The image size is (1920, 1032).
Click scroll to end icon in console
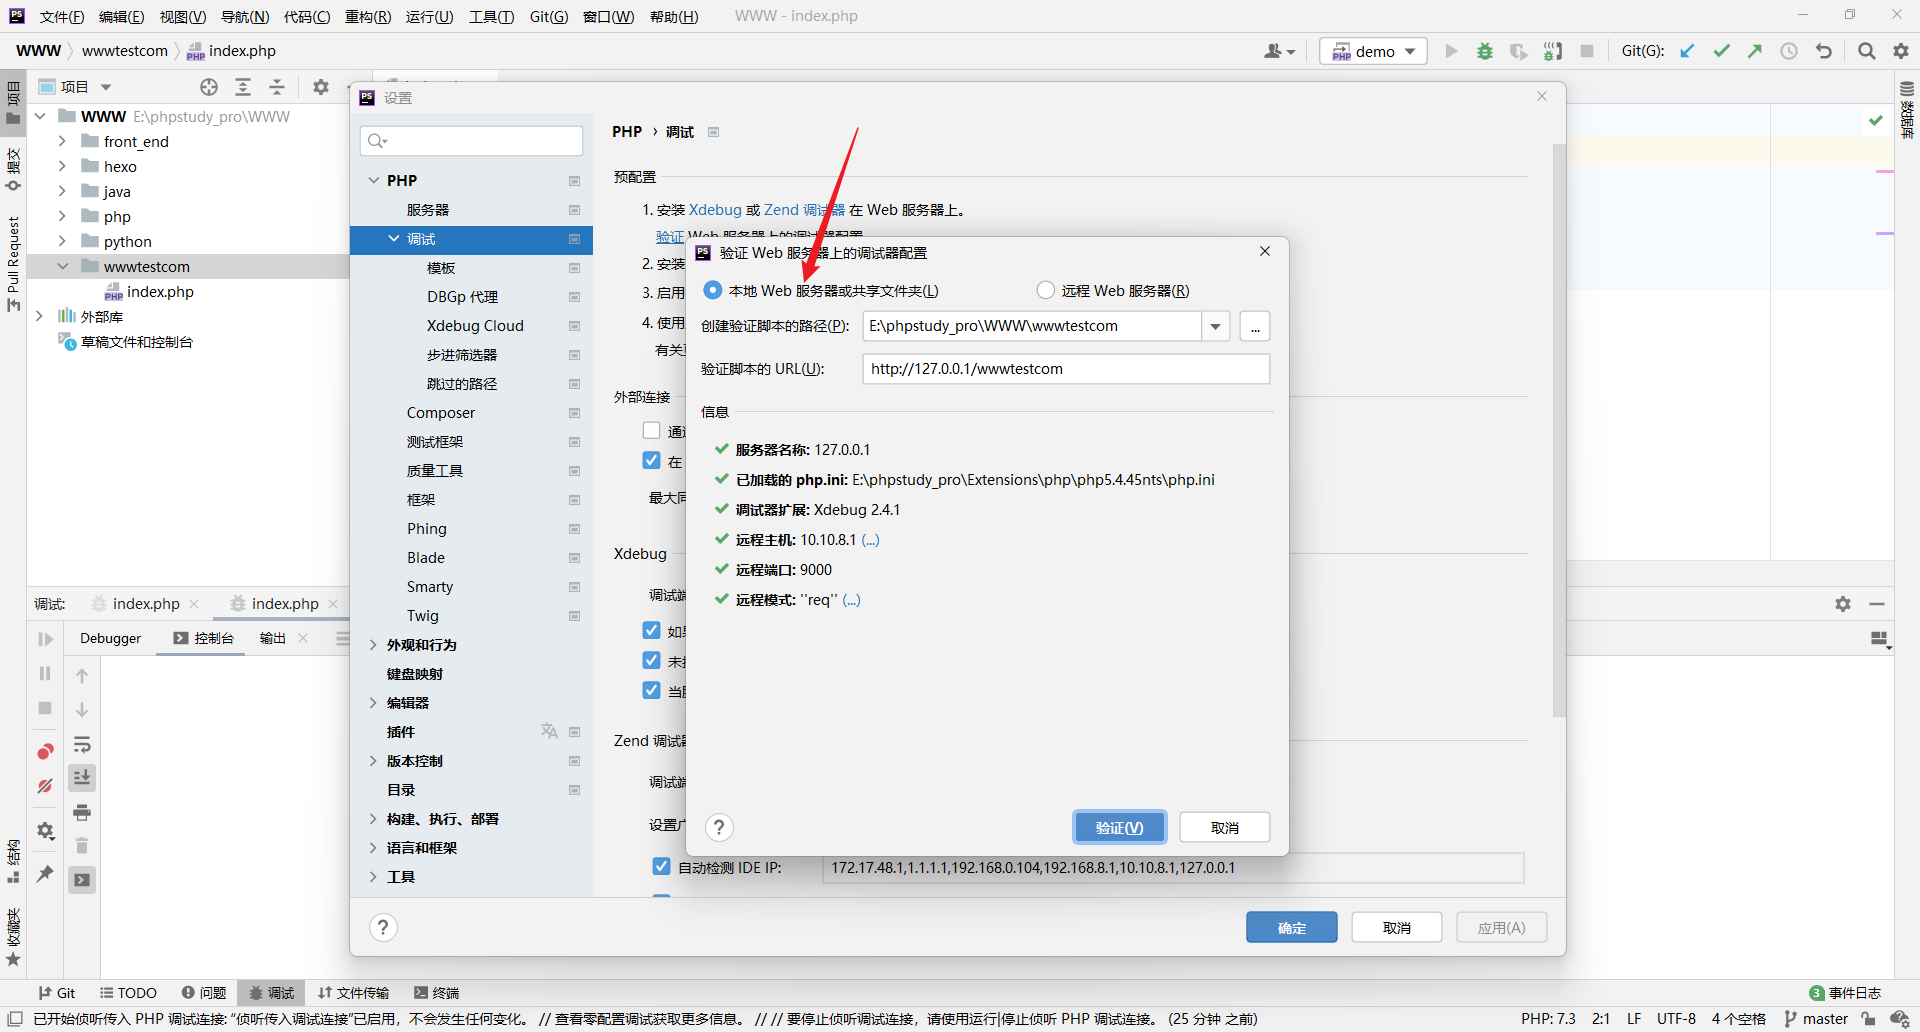pyautogui.click(x=82, y=777)
